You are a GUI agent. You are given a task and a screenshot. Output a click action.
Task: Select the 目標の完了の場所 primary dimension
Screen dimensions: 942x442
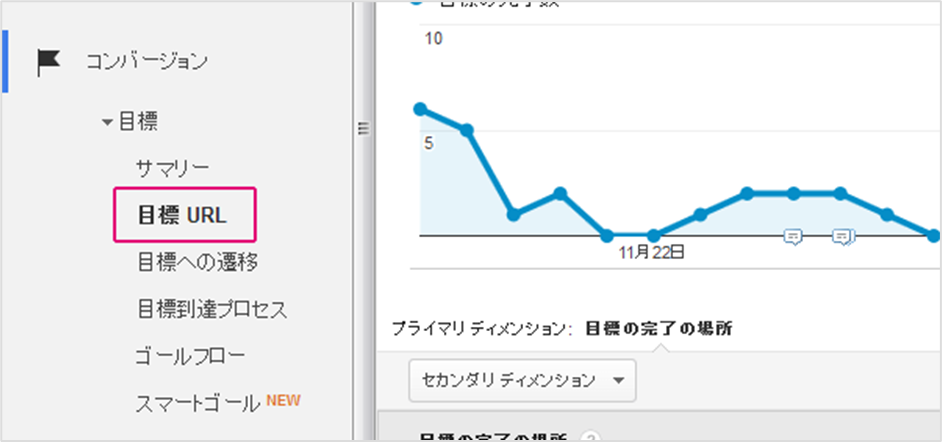click(x=658, y=329)
